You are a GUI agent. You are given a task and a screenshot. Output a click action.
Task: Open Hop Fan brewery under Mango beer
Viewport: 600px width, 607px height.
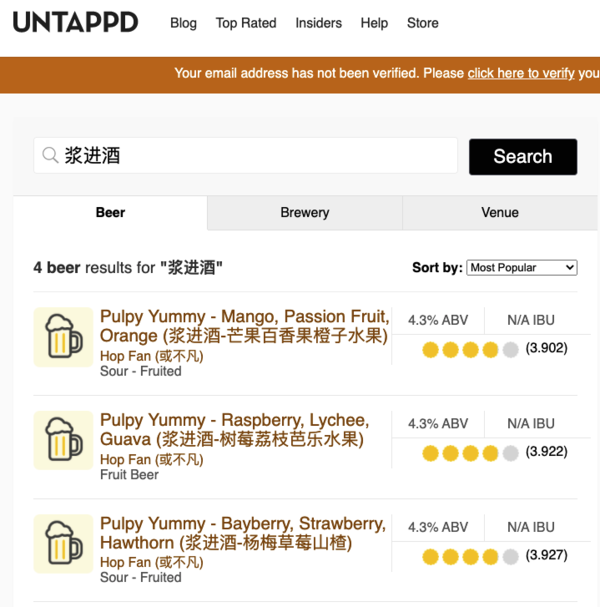tap(152, 356)
